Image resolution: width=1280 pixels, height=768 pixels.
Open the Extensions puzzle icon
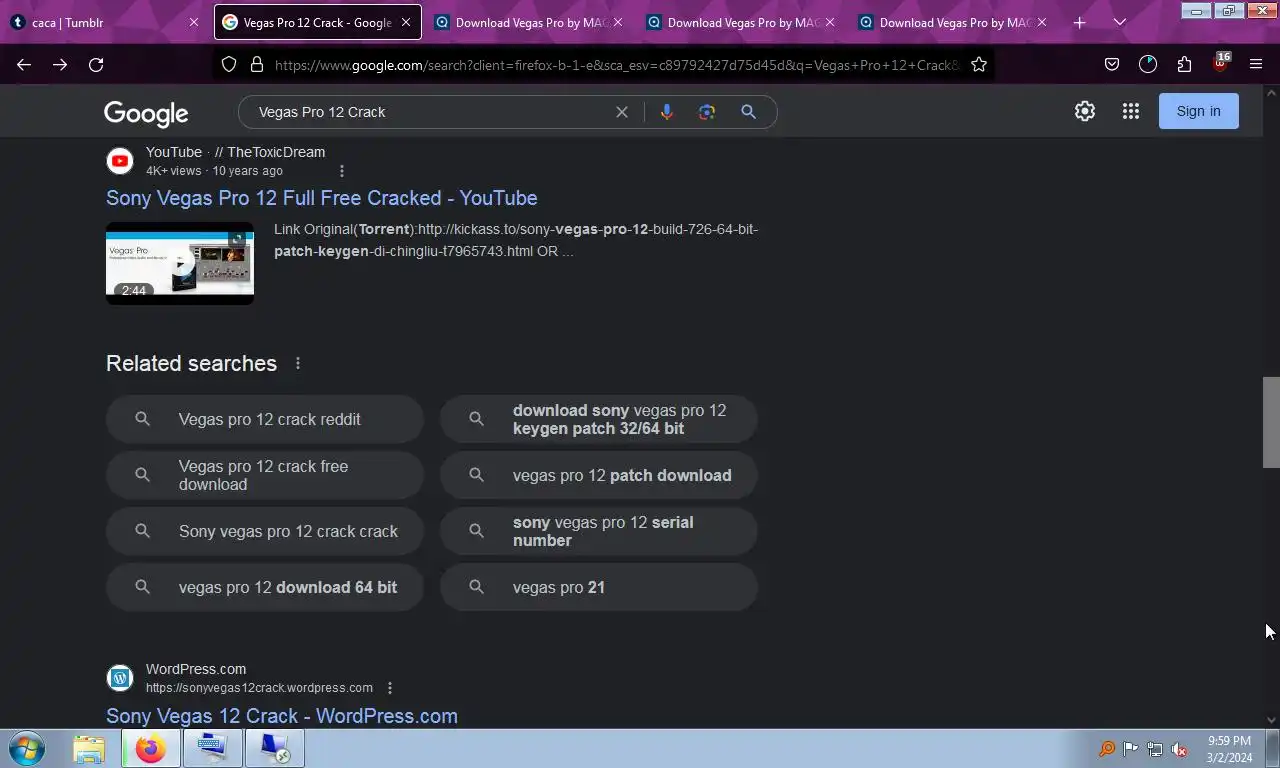point(1184,64)
